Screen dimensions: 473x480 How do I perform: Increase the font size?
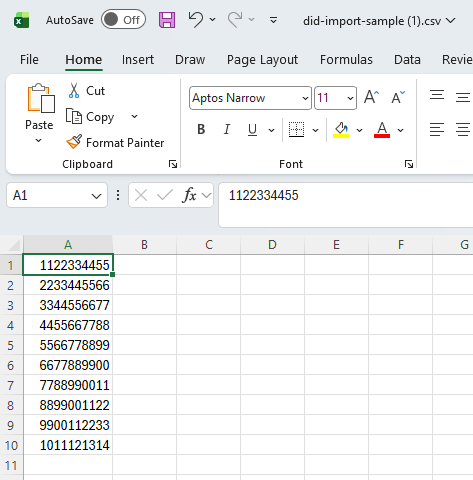click(x=371, y=97)
